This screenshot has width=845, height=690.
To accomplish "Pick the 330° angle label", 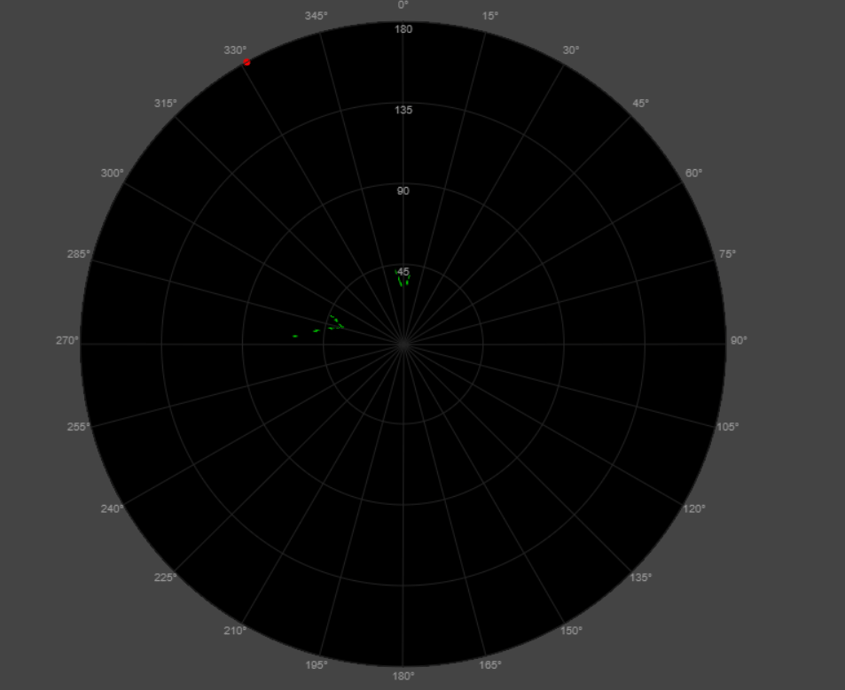I will [235, 50].
